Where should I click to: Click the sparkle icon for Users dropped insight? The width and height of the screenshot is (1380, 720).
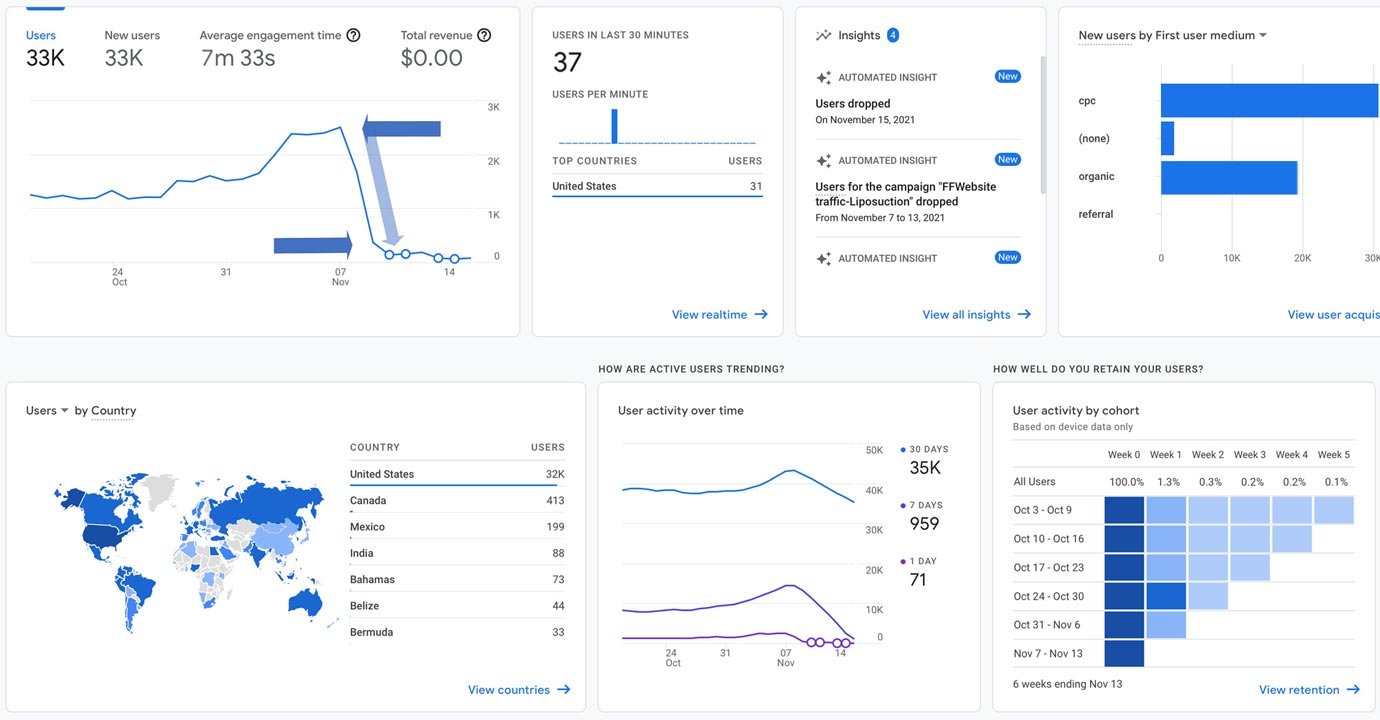coord(823,78)
